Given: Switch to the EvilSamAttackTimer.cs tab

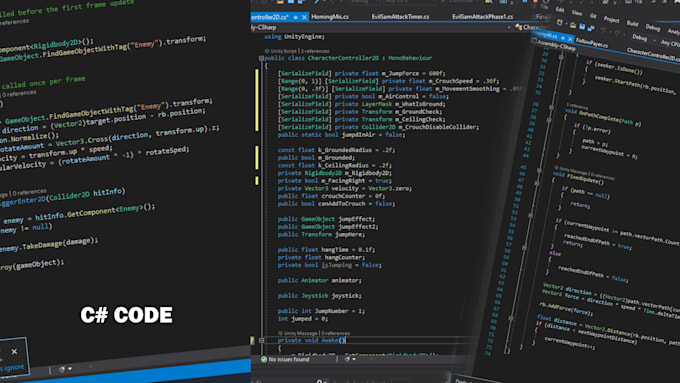Looking at the screenshot, I should coord(400,17).
